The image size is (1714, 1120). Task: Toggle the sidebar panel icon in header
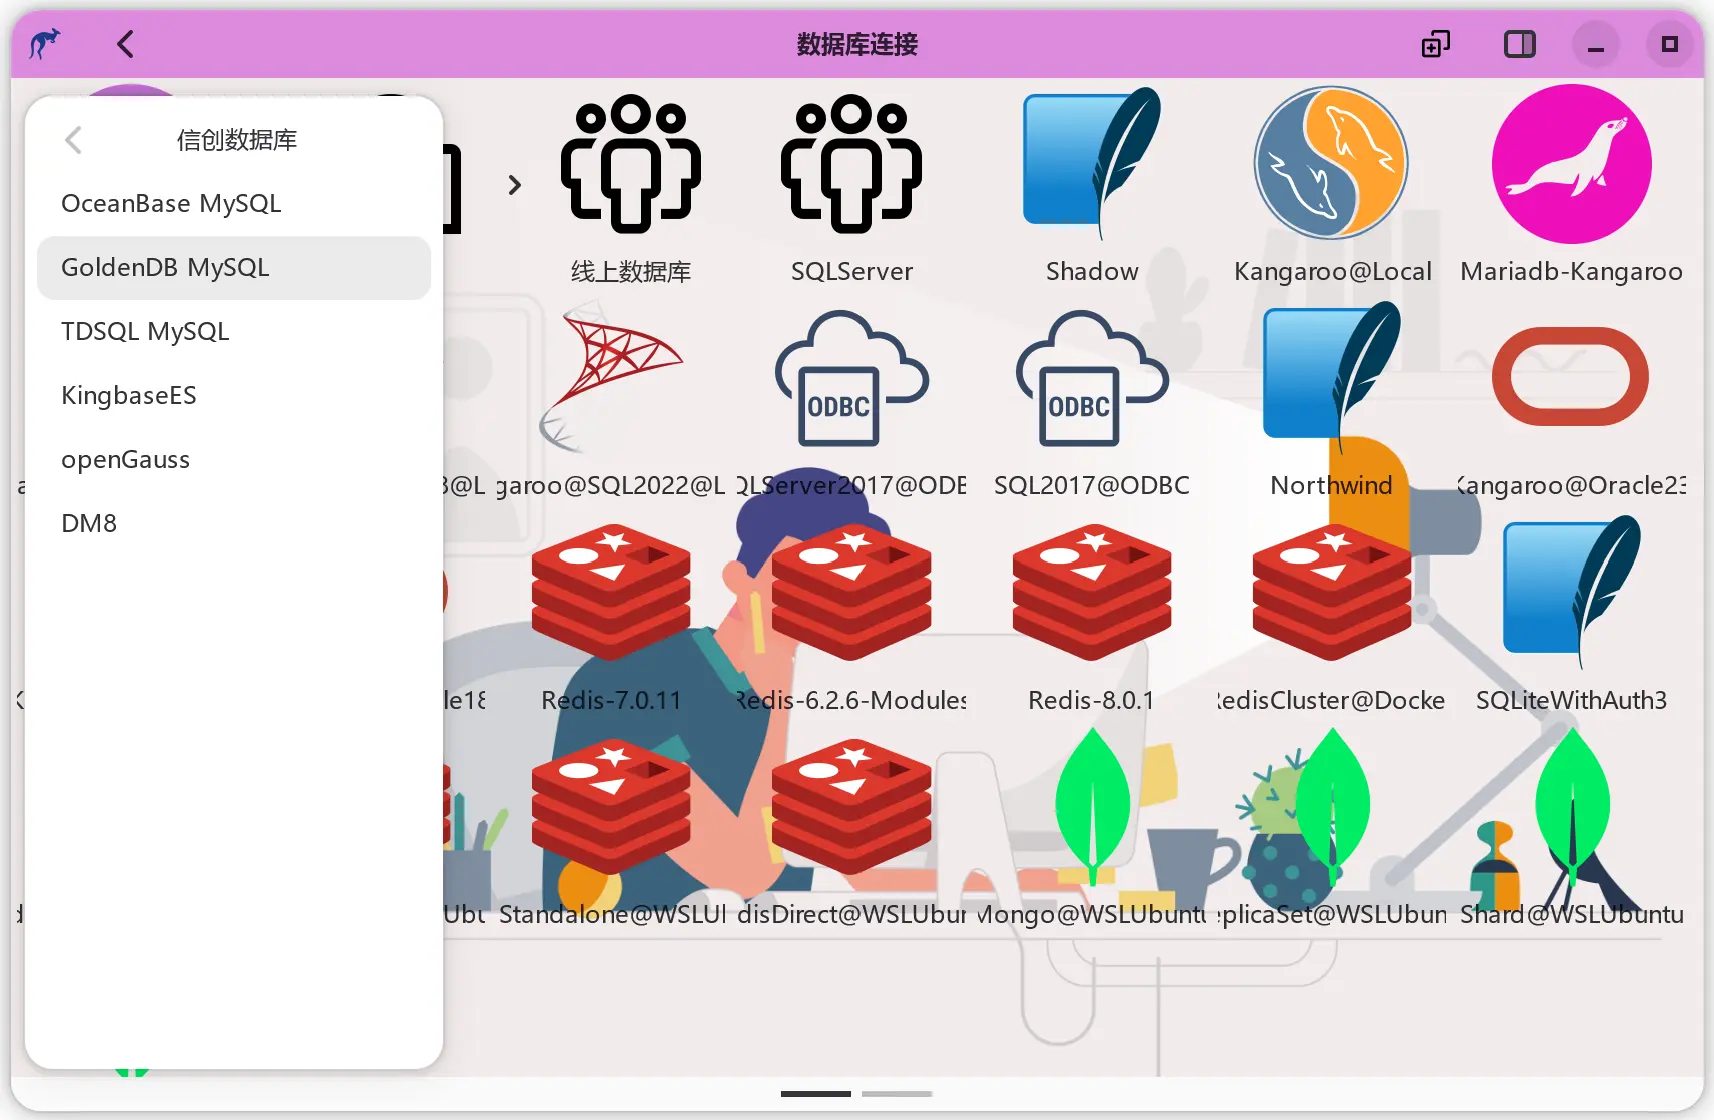[1520, 44]
